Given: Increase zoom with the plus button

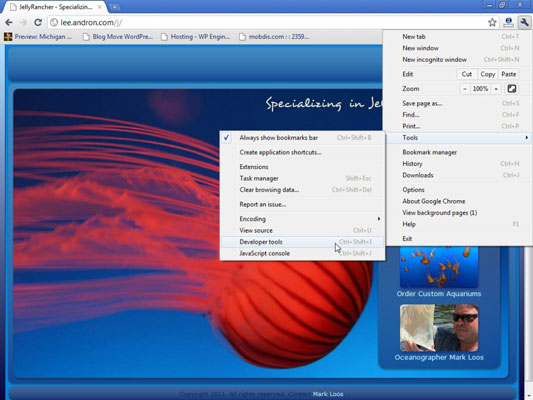Looking at the screenshot, I should (x=496, y=89).
